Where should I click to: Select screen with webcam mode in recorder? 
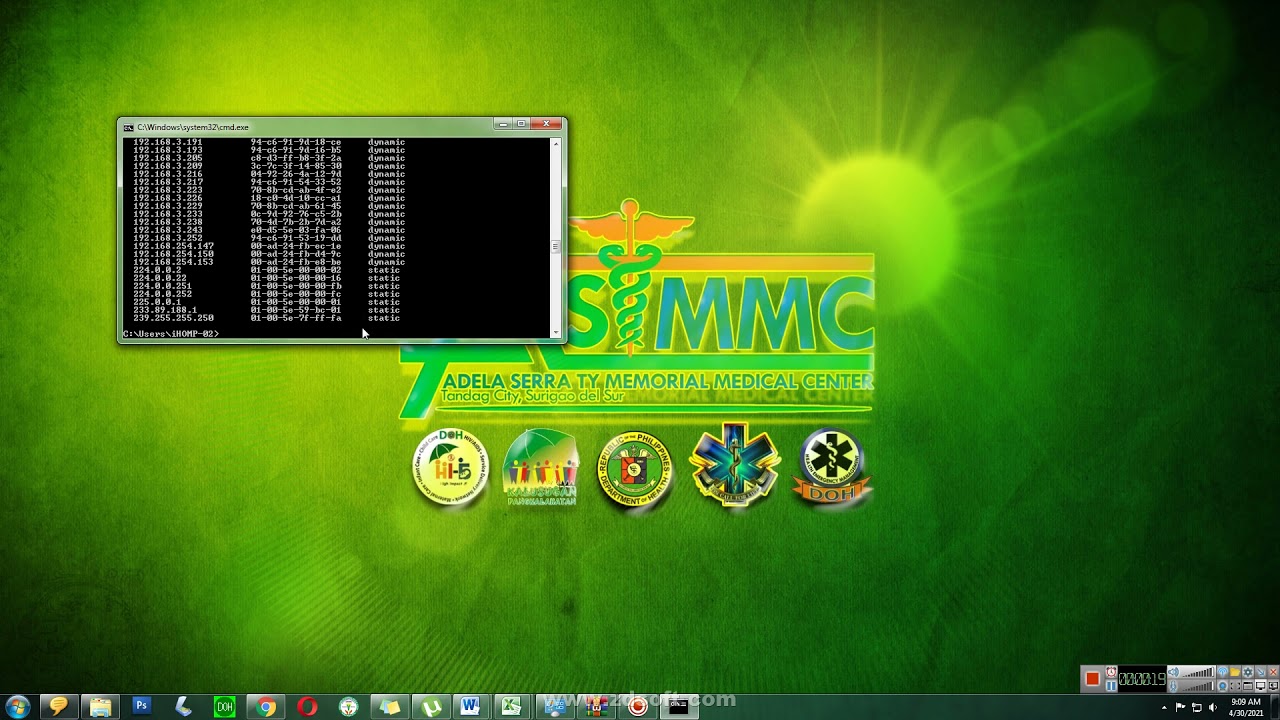pyautogui.click(x=1273, y=686)
